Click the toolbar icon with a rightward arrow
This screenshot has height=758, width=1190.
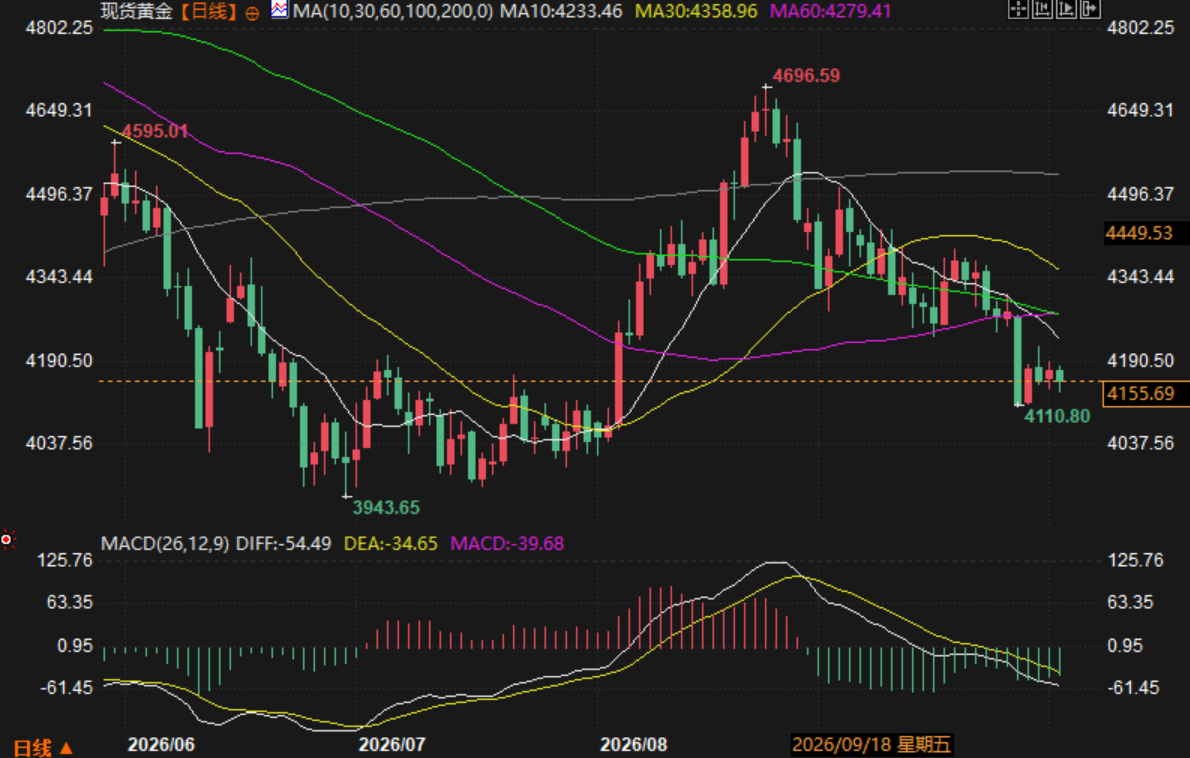(x=1091, y=9)
